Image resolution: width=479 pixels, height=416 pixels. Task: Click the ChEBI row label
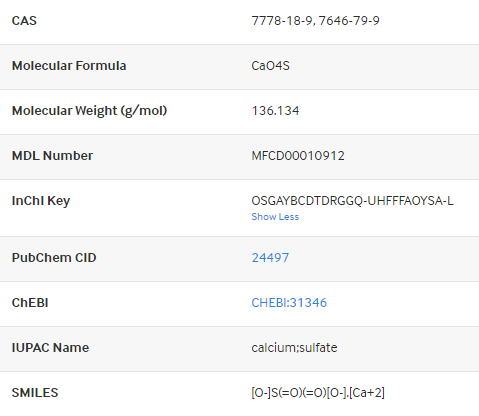(30, 303)
